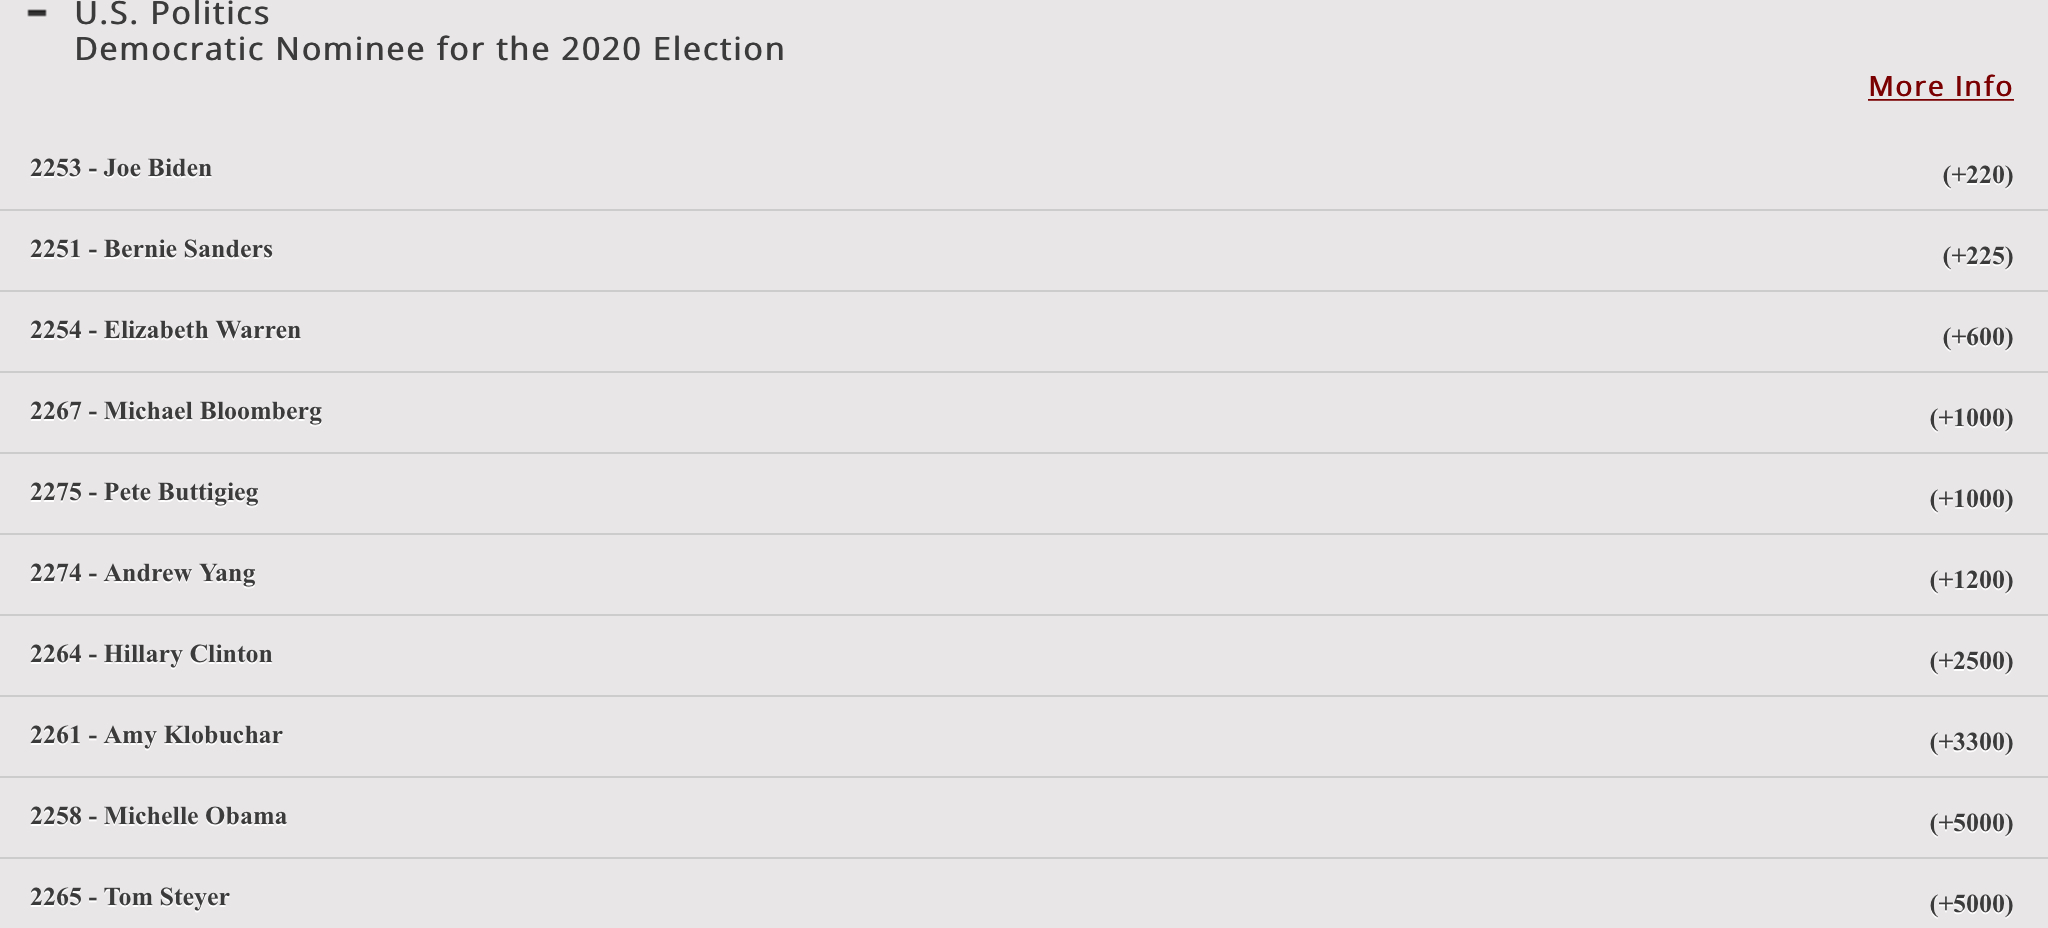The width and height of the screenshot is (2048, 928).
Task: Select Tom Steyer +5000 odds
Action: 1971,904
